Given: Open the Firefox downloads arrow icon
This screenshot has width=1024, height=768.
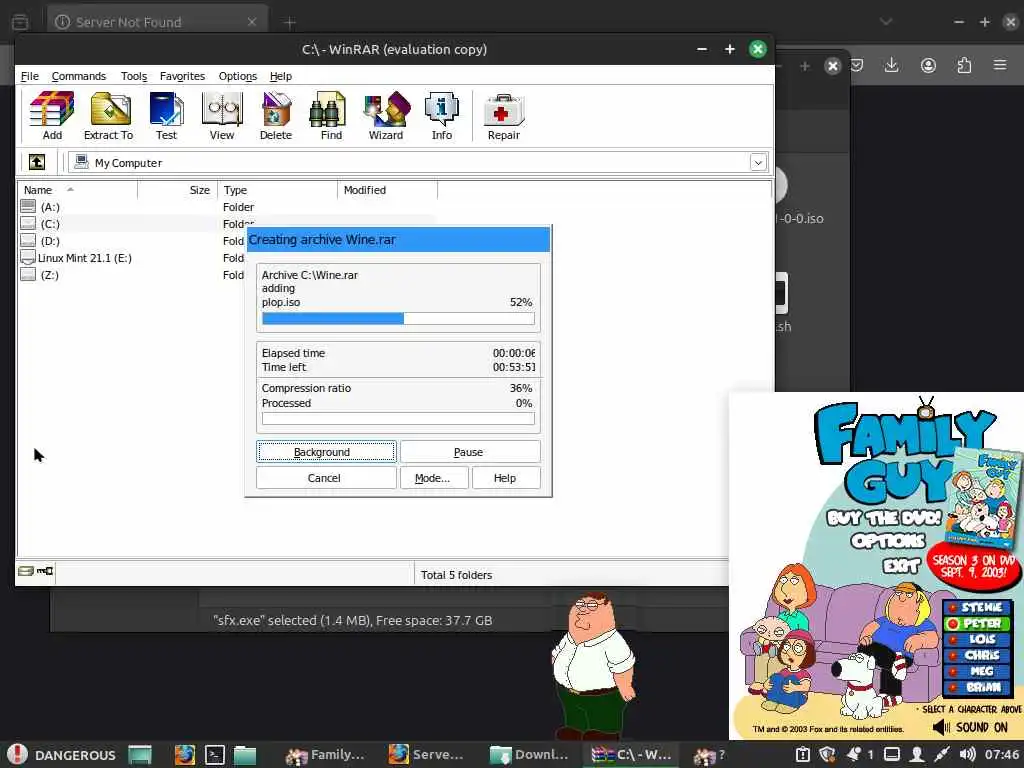Looking at the screenshot, I should [891, 65].
